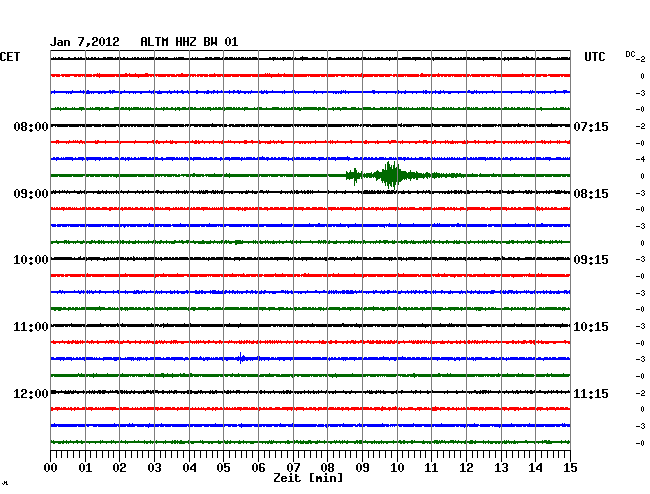
Task: Click the UTC time label "07:15"
Action: click(x=591, y=126)
